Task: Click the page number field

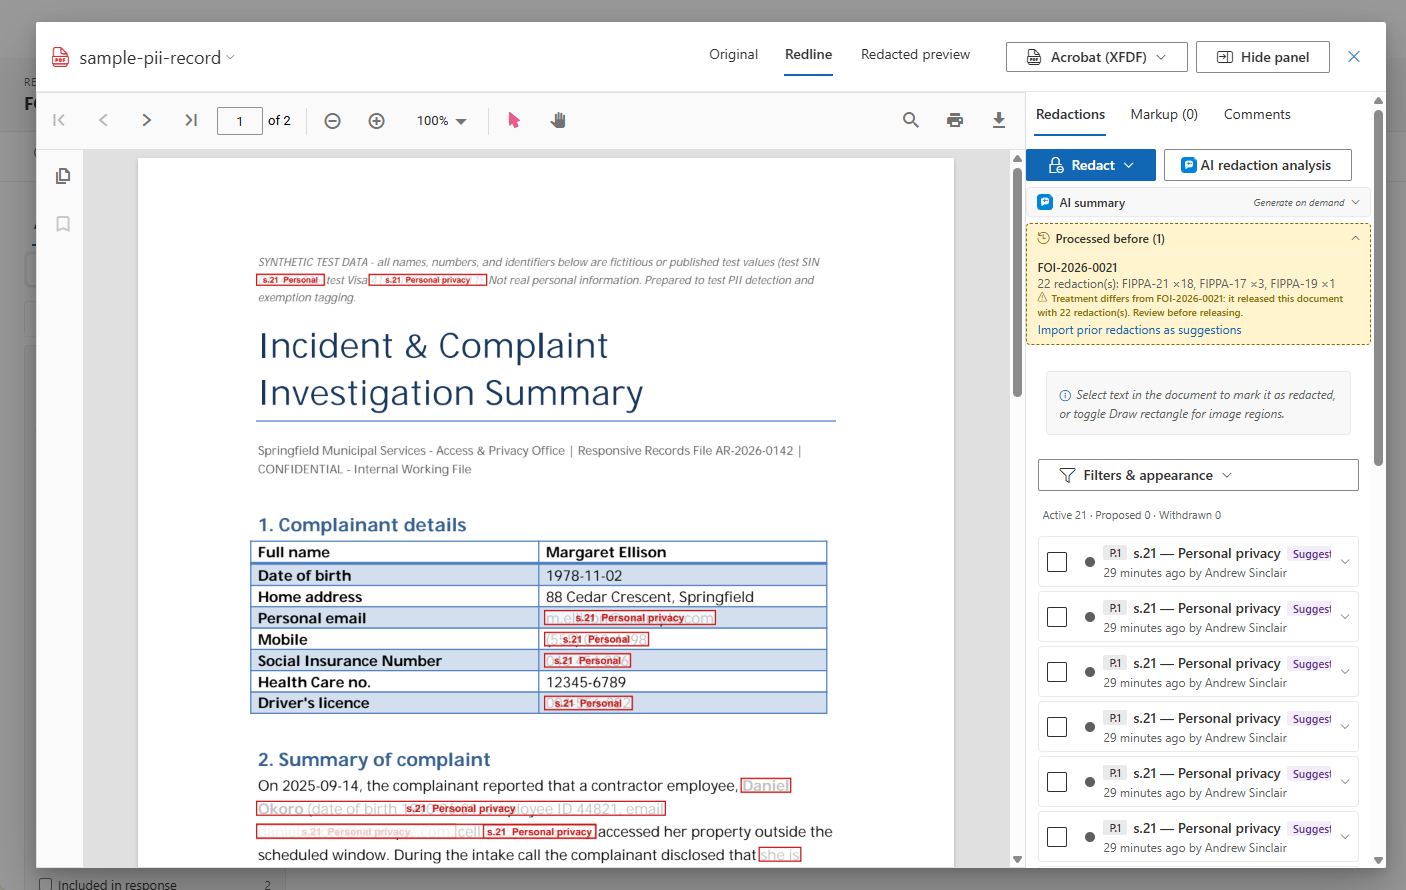Action: tap(240, 121)
